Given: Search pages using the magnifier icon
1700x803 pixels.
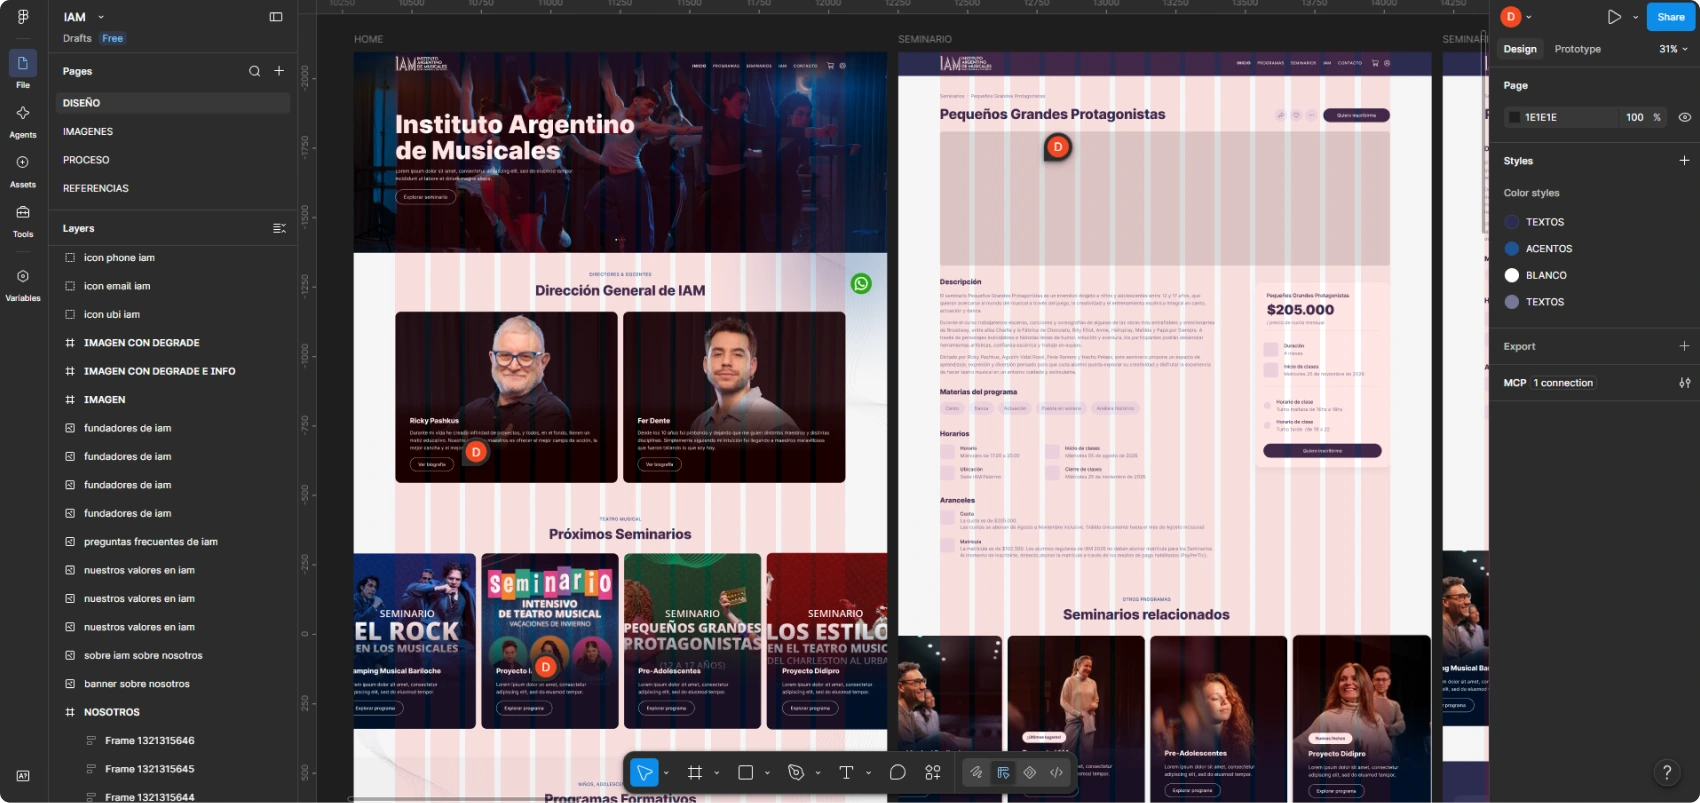Looking at the screenshot, I should pyautogui.click(x=254, y=71).
